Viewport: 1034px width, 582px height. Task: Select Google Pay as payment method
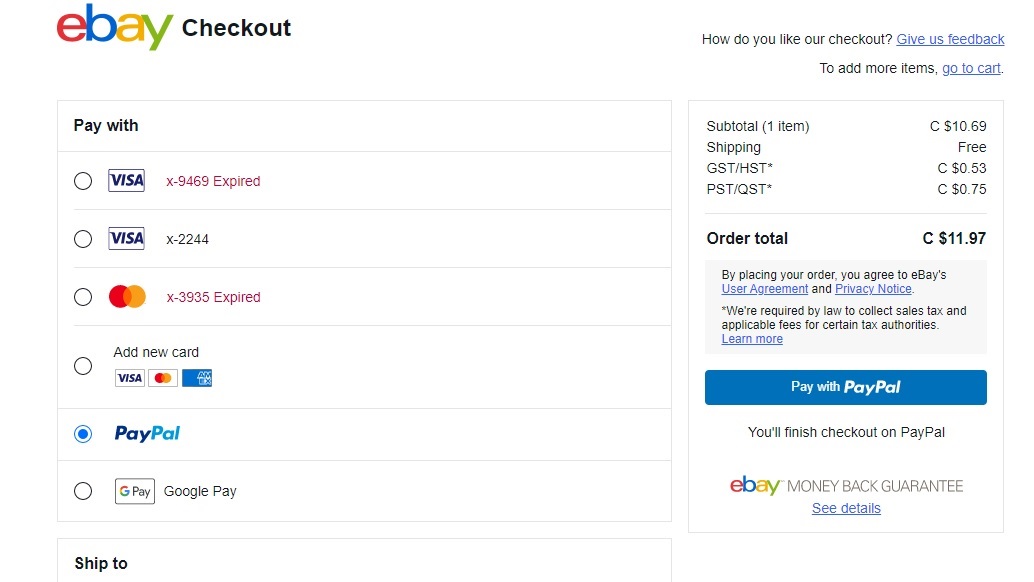(x=83, y=491)
